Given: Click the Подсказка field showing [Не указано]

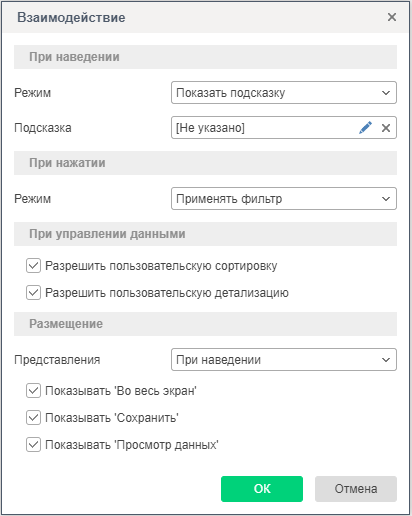Looking at the screenshot, I should [x=284, y=128].
